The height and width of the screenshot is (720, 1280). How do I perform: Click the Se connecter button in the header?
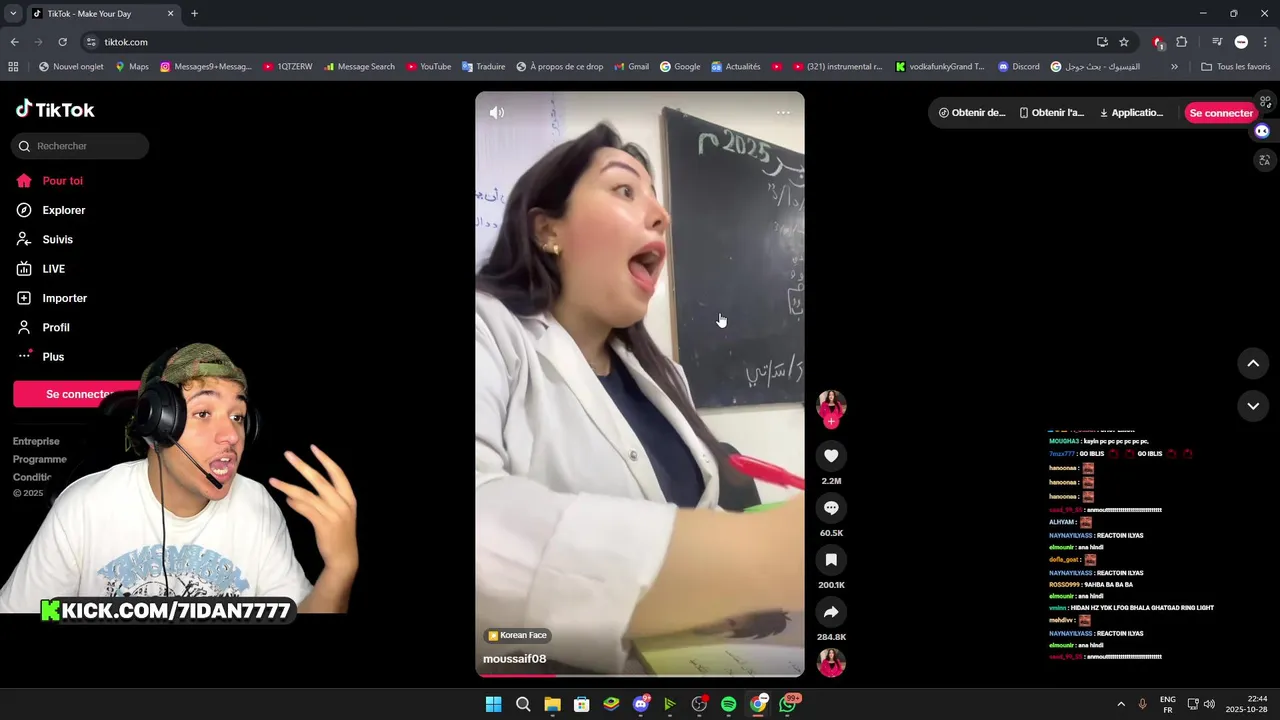[1220, 113]
